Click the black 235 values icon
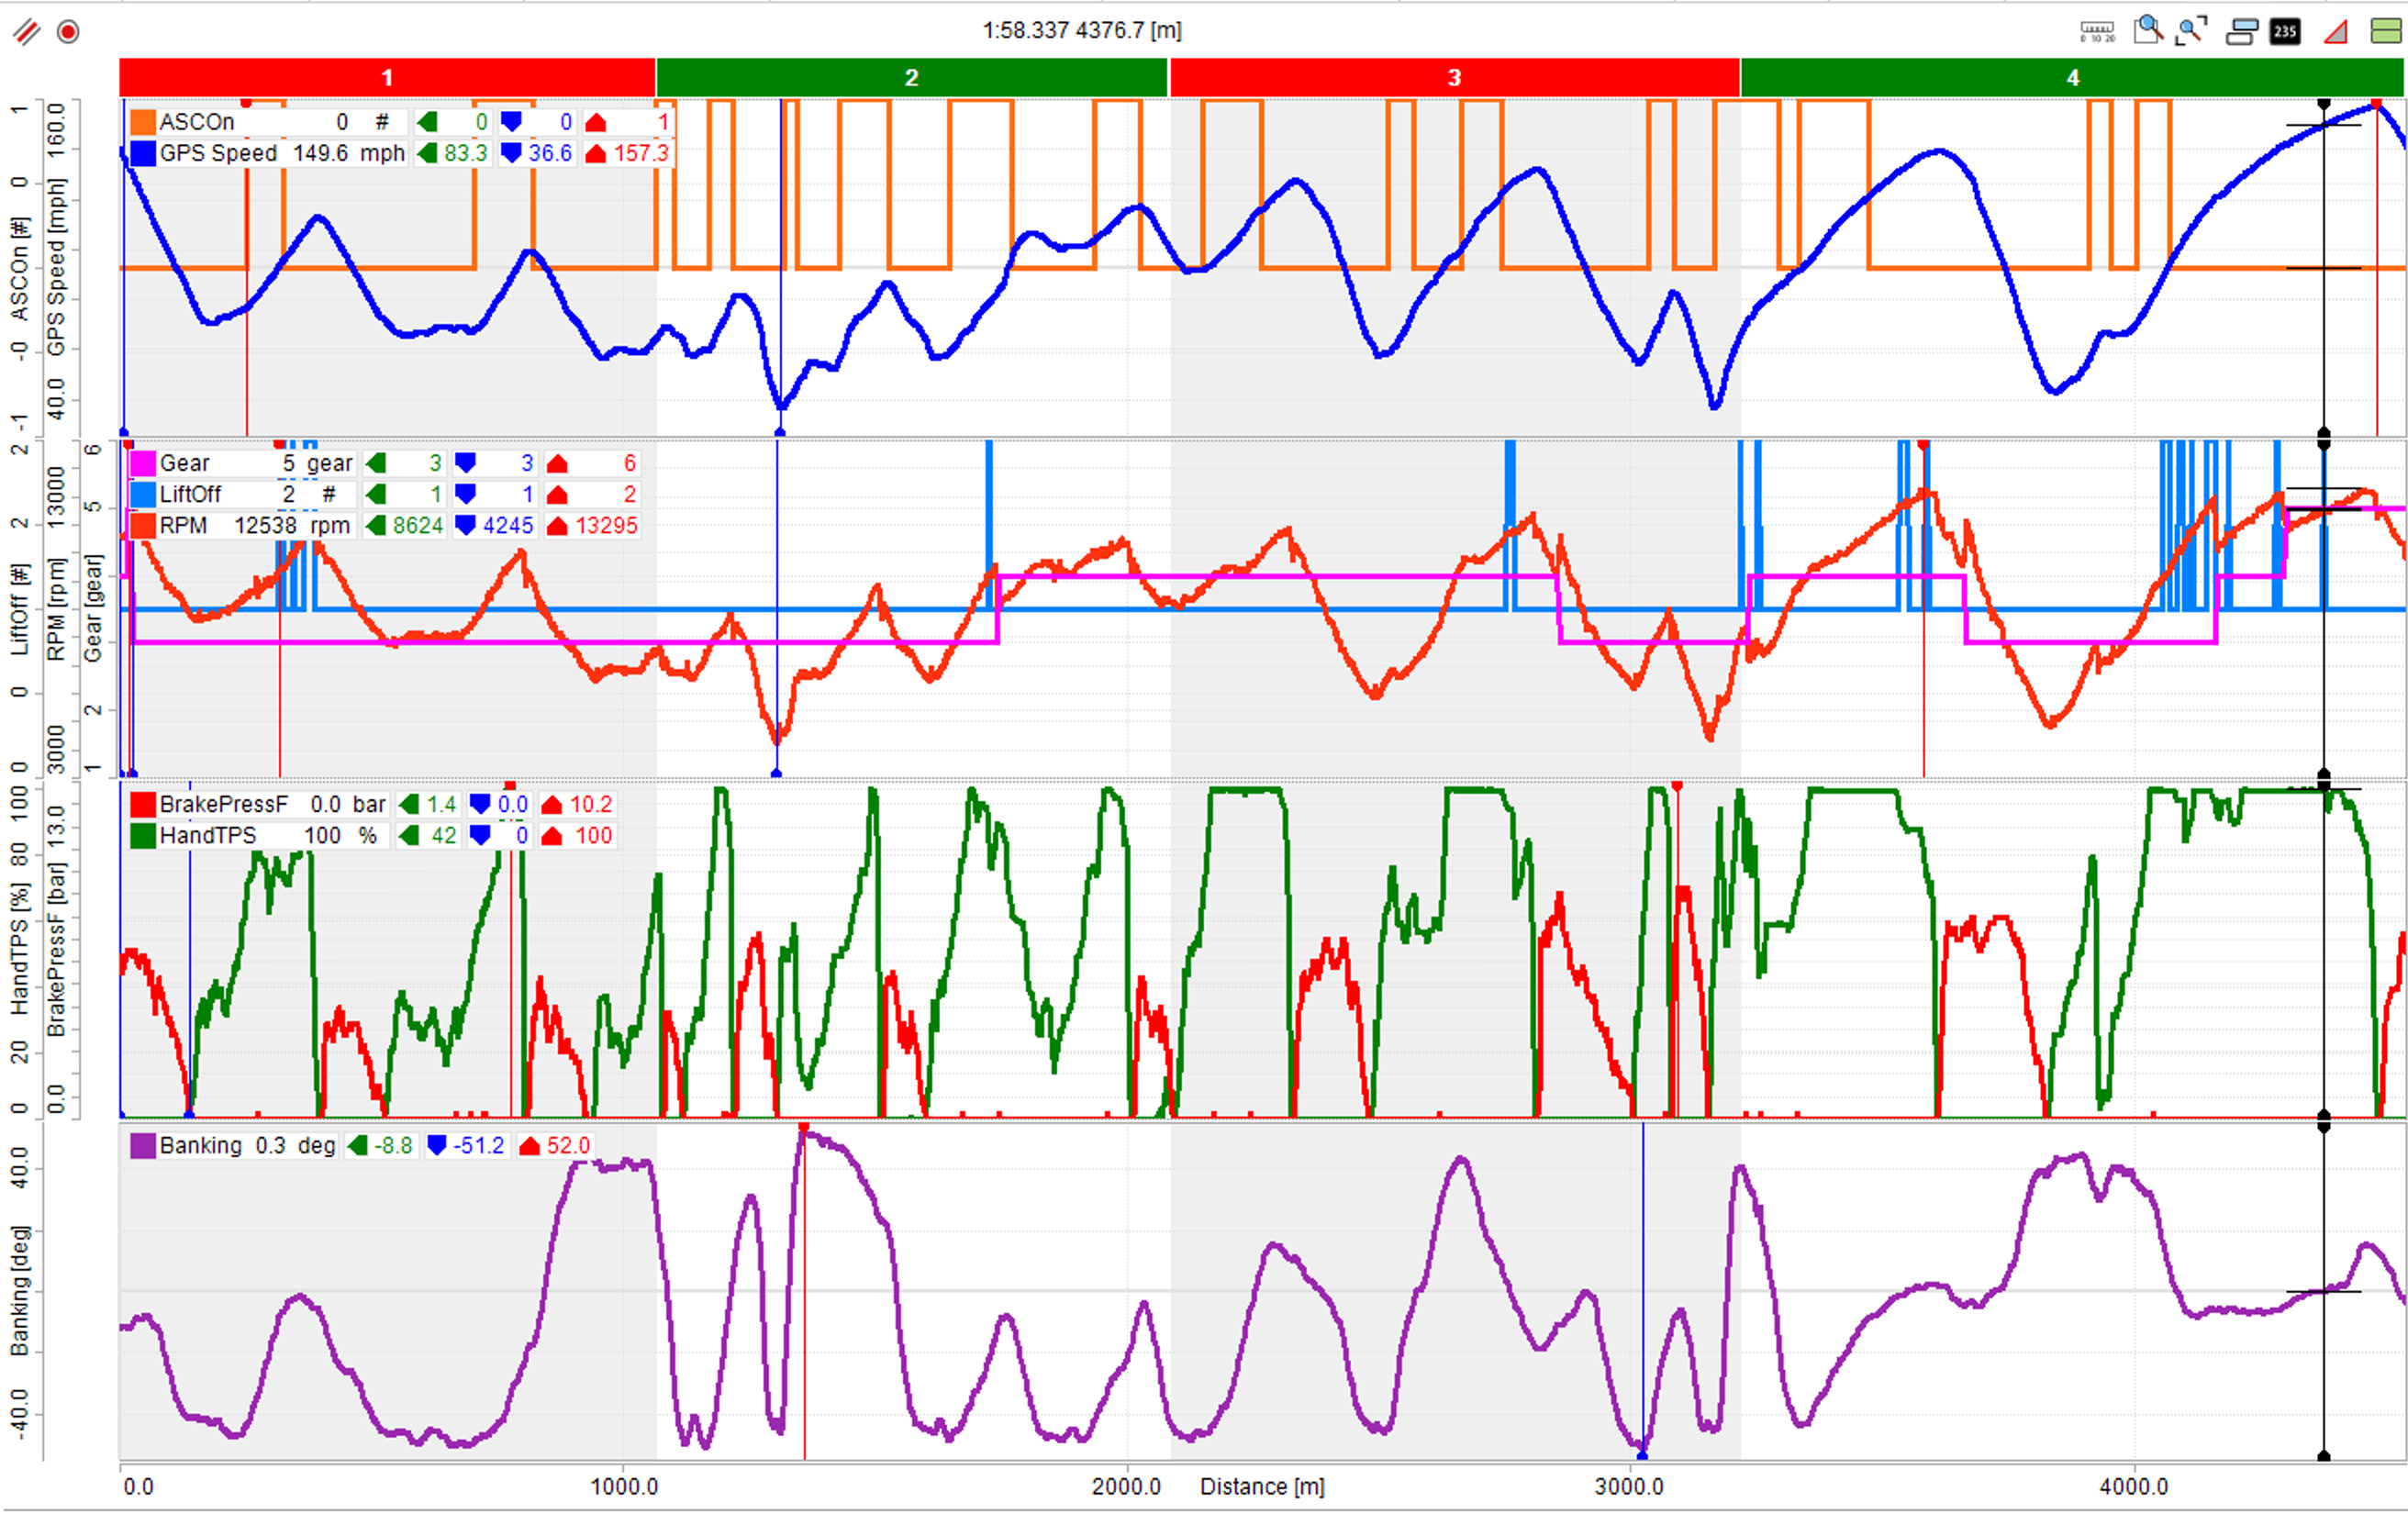Screen dimensions: 2408x1514 [2285, 32]
